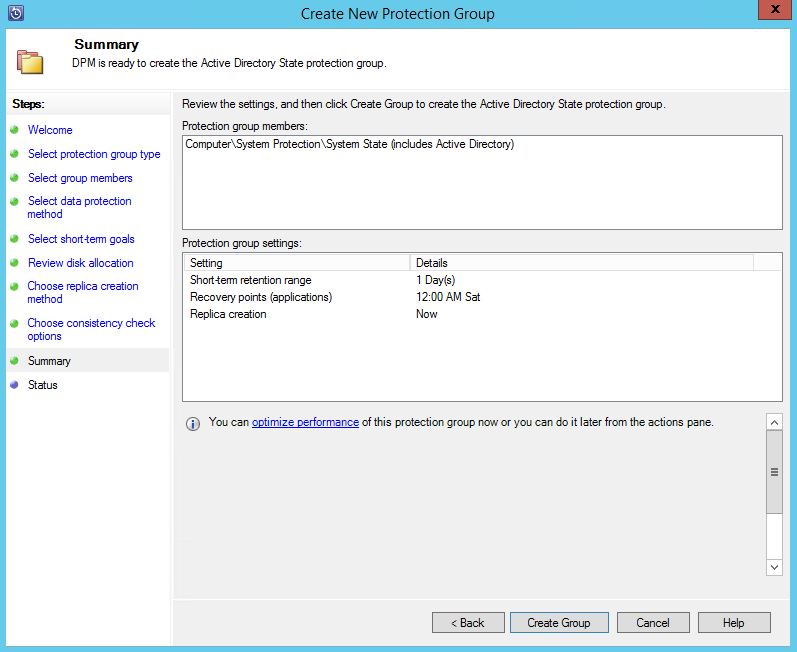This screenshot has width=797, height=652.
Task: Select the Status step
Action: click(x=43, y=385)
